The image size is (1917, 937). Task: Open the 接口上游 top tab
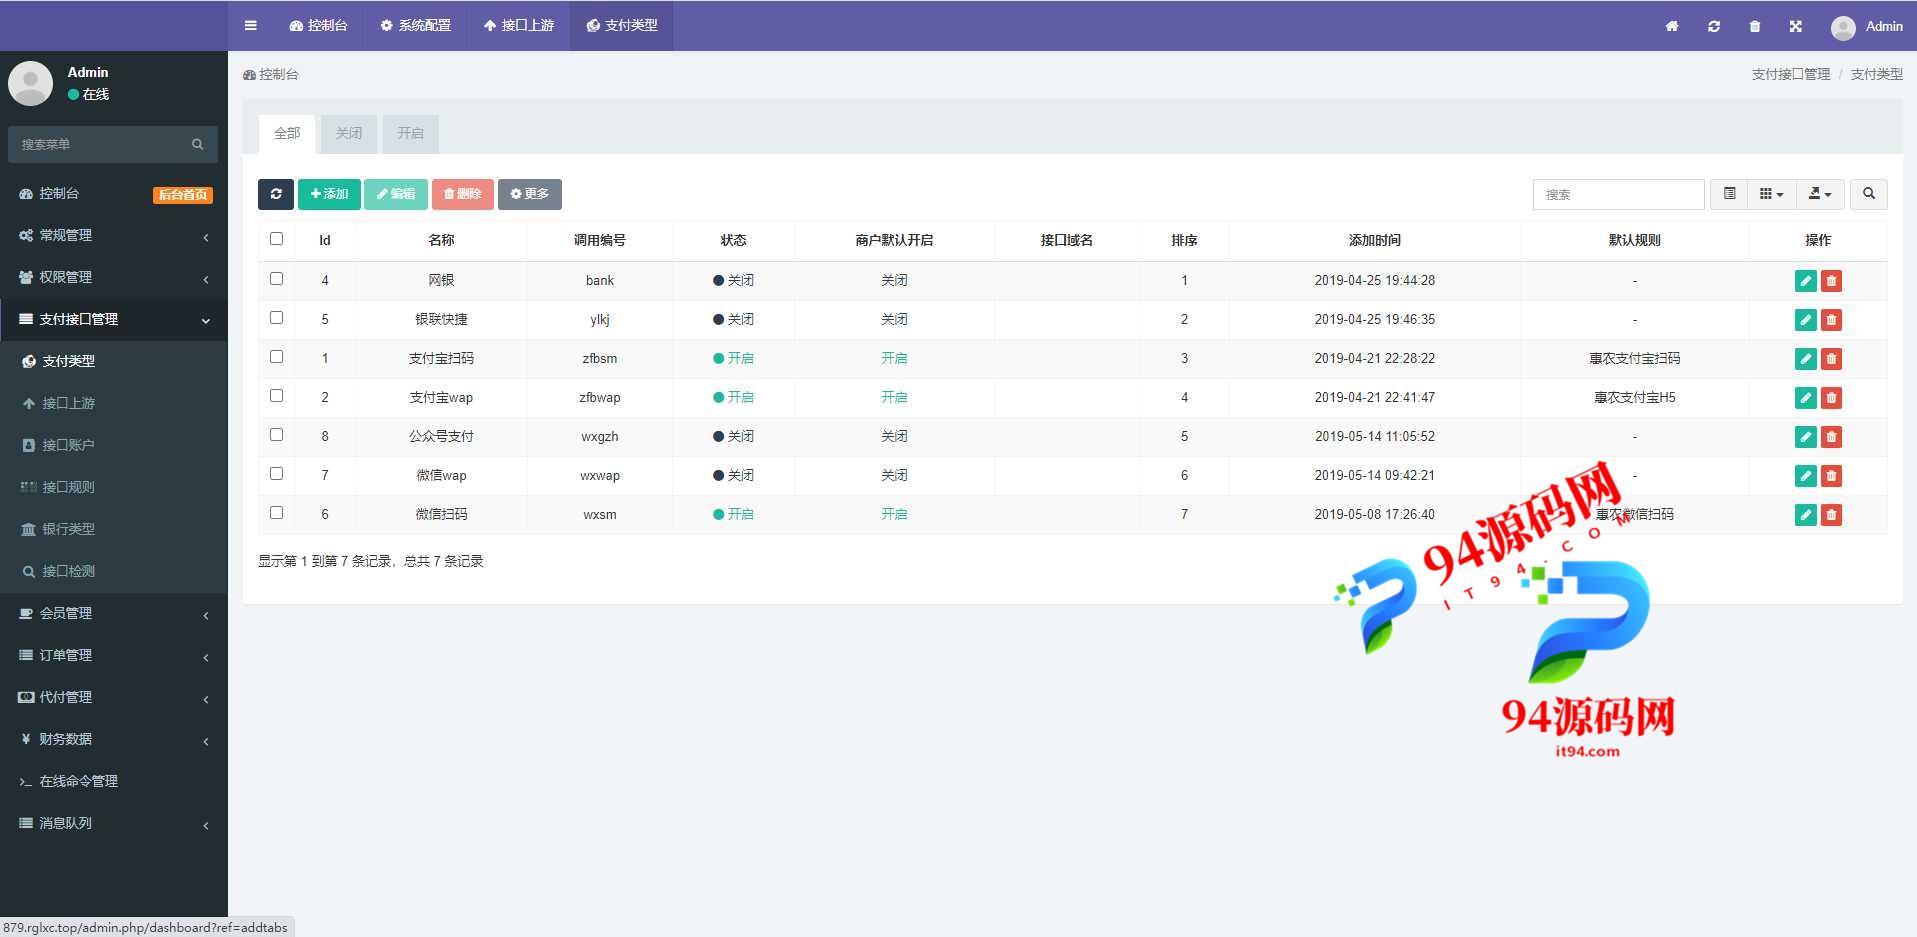tap(518, 26)
